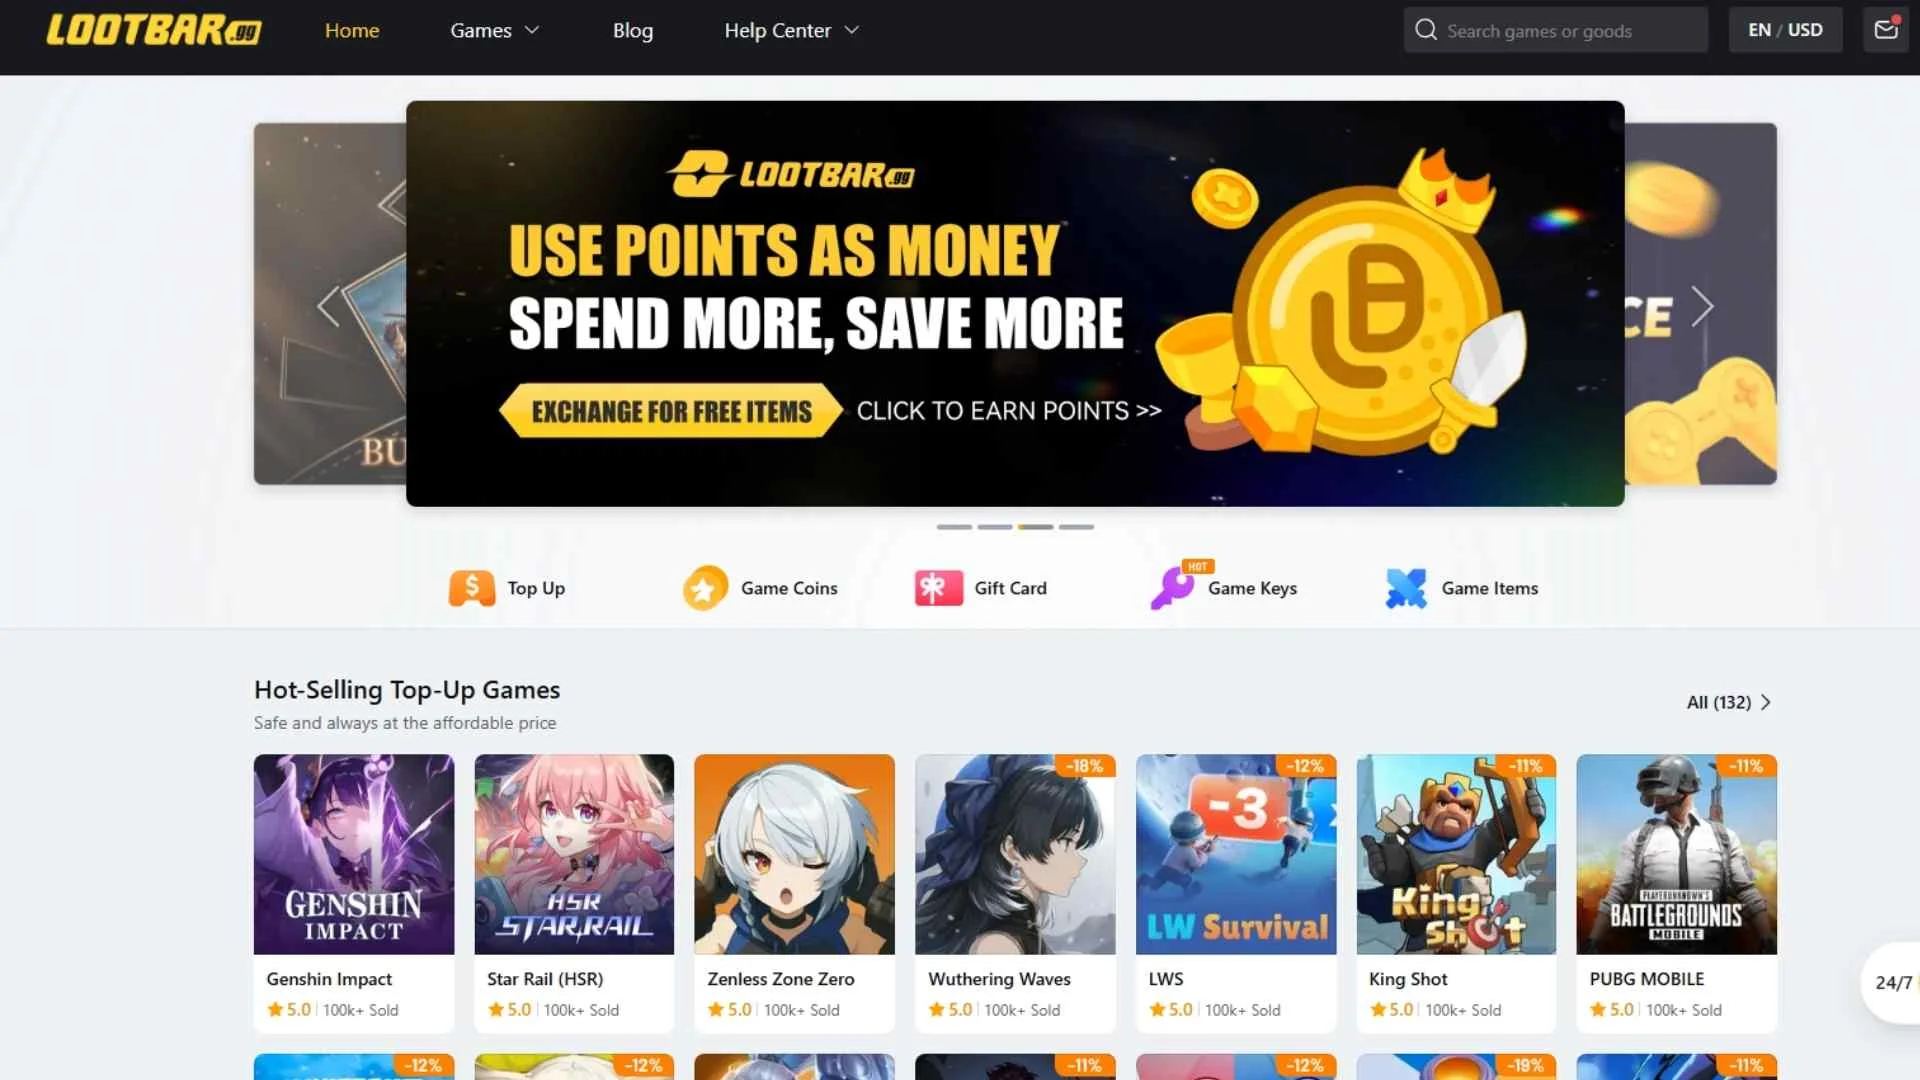Click the LOOTBAR logo in header

click(154, 30)
